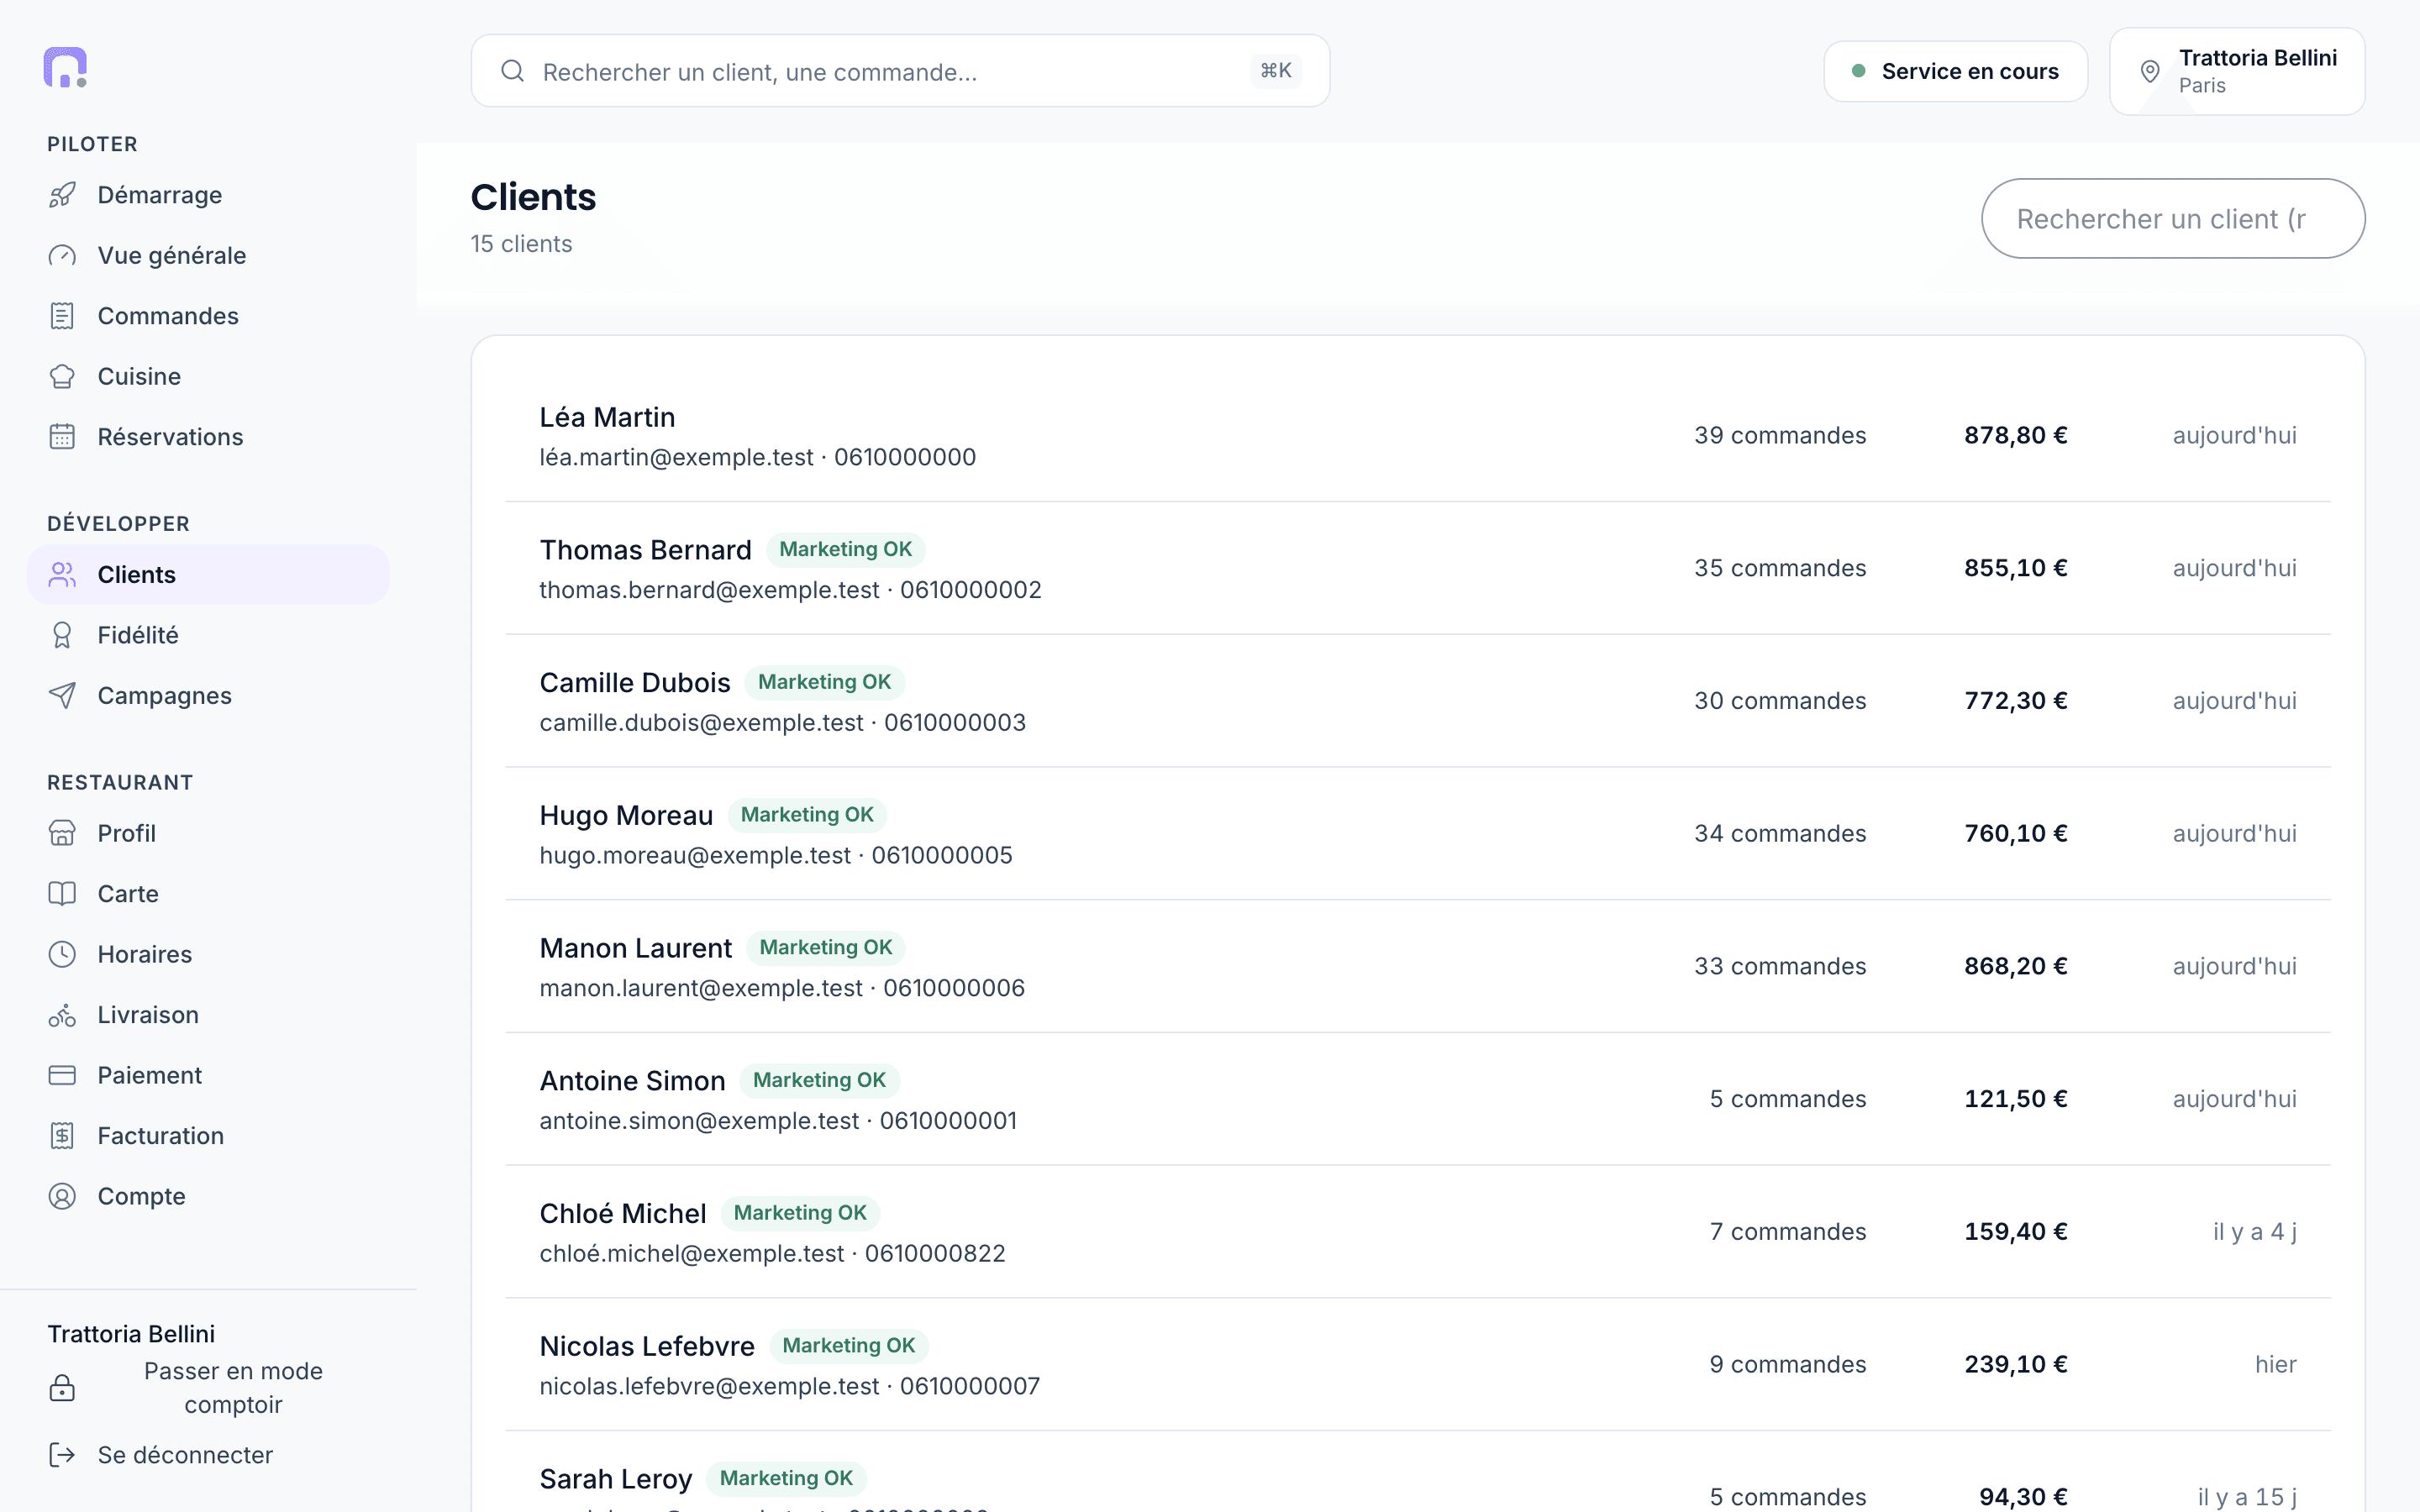Open Antoine Simon's client row
The width and height of the screenshot is (2420, 1512).
(1418, 1099)
